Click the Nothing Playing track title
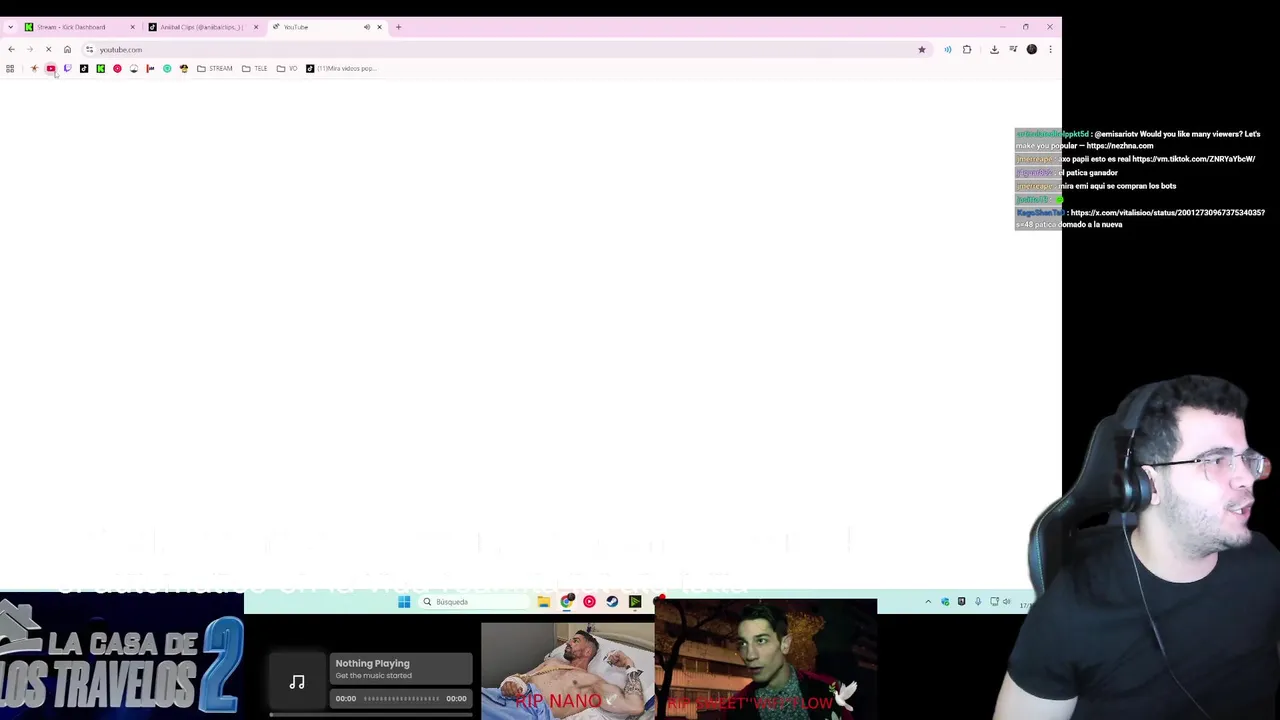Viewport: 1280px width, 720px height. [372, 663]
